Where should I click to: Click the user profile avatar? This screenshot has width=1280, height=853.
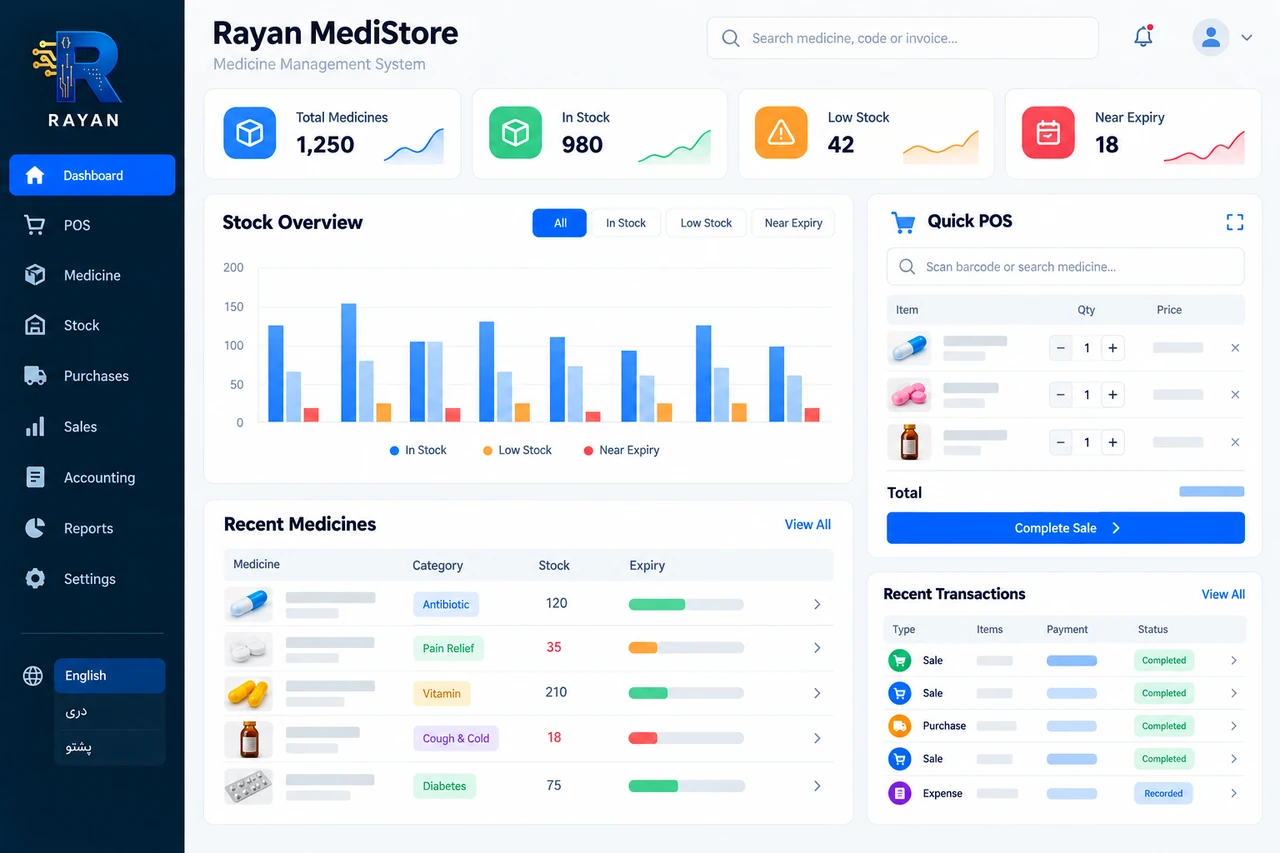pos(1211,38)
